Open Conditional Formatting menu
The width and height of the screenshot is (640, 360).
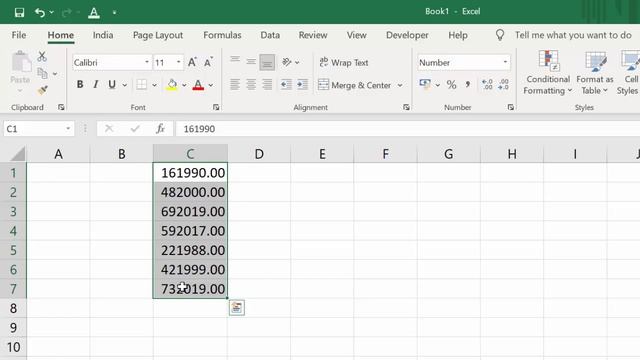(548, 73)
